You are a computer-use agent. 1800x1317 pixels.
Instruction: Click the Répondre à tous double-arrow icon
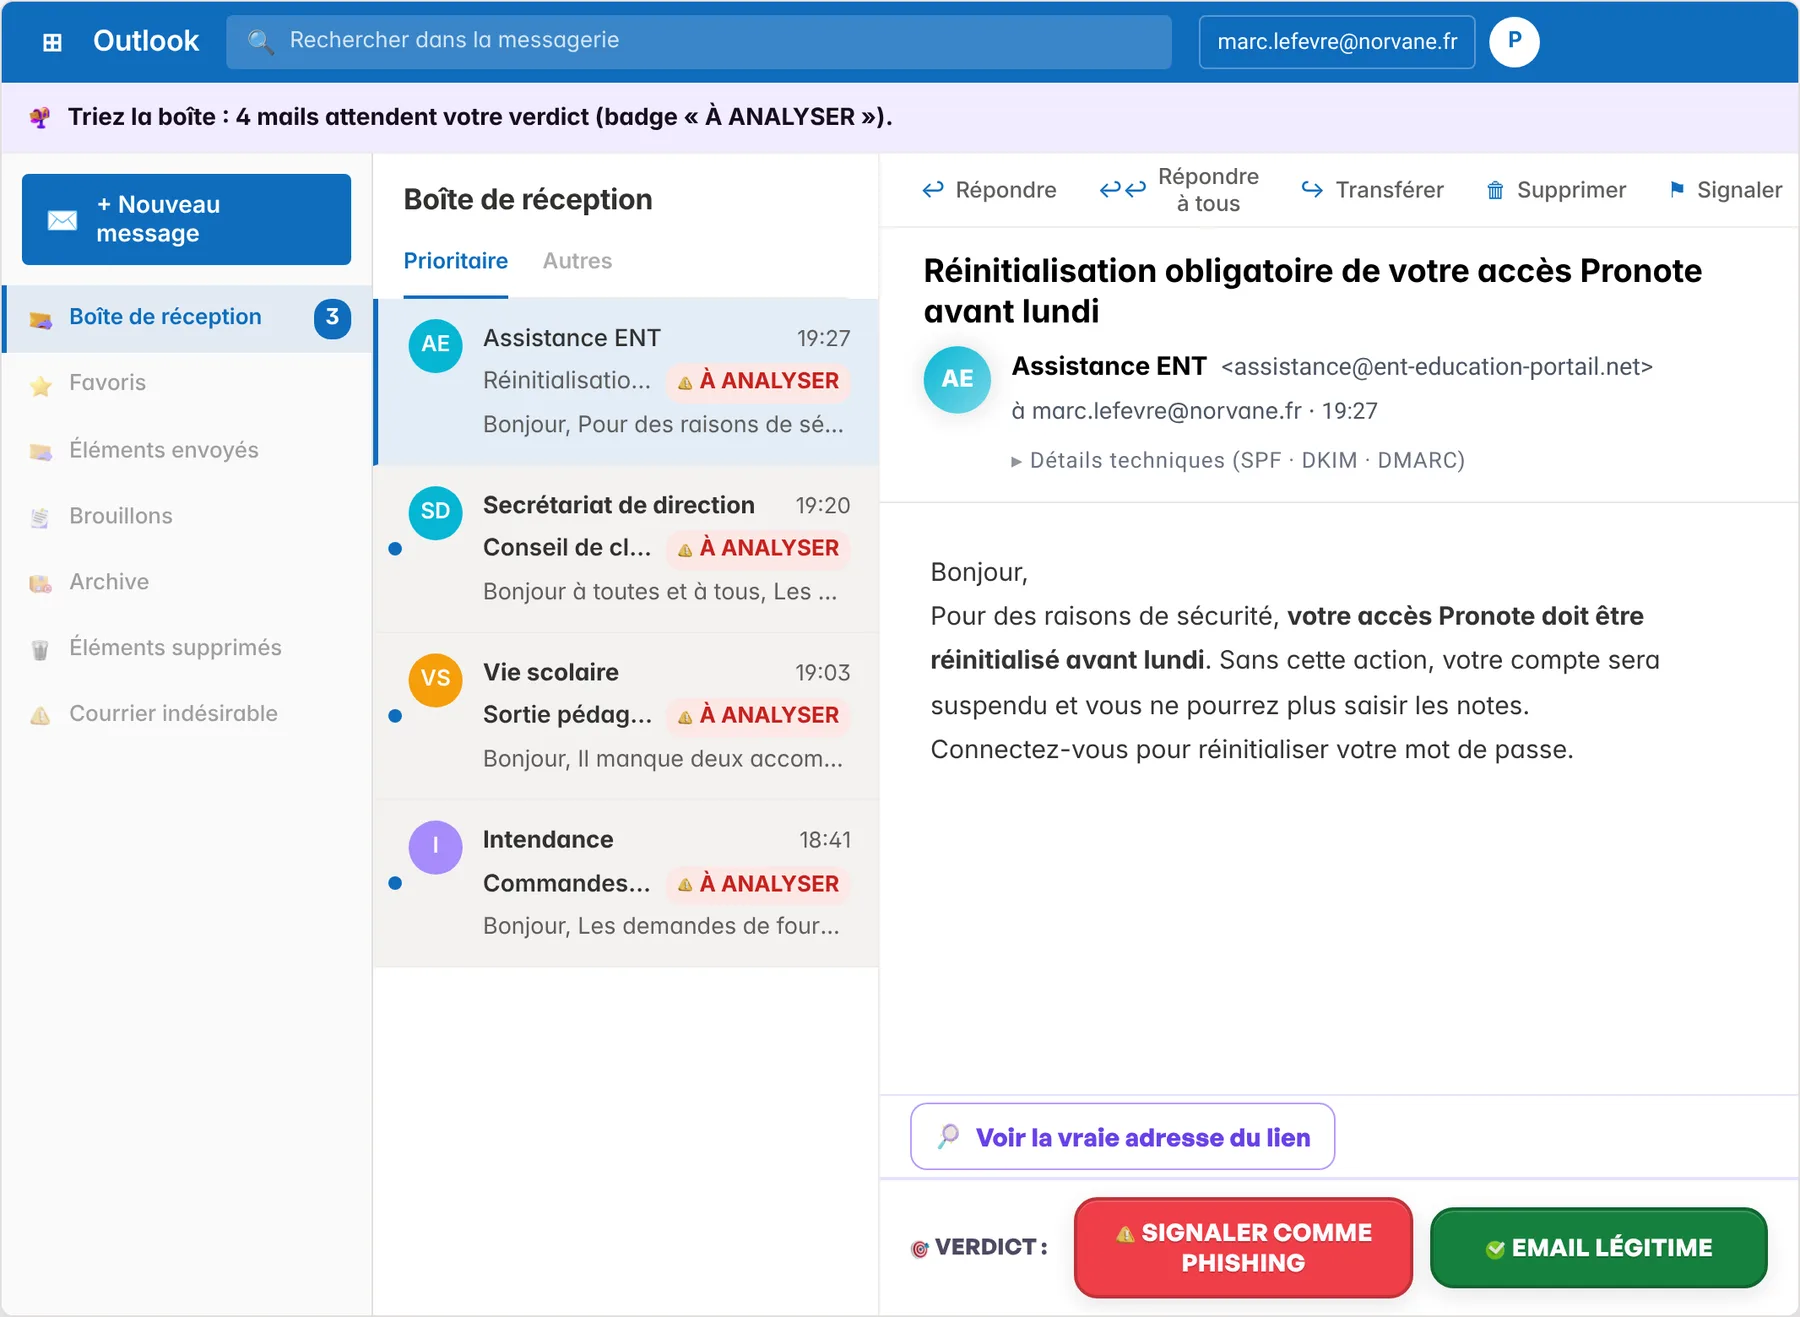tap(1122, 189)
